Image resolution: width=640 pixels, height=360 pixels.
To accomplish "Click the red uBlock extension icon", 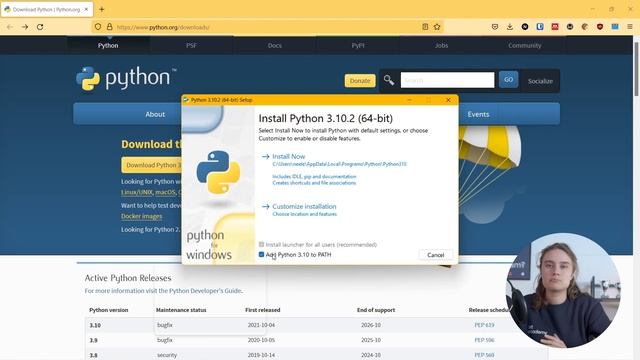I will click(x=600, y=27).
